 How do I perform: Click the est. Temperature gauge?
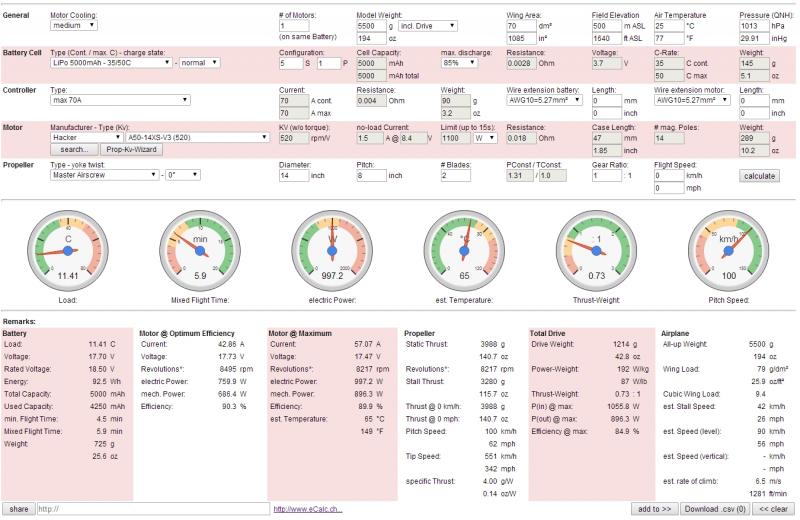[x=464, y=248]
